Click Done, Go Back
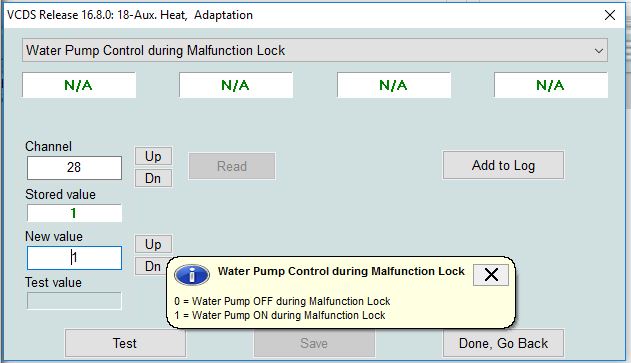The height and width of the screenshot is (363, 631). [503, 343]
